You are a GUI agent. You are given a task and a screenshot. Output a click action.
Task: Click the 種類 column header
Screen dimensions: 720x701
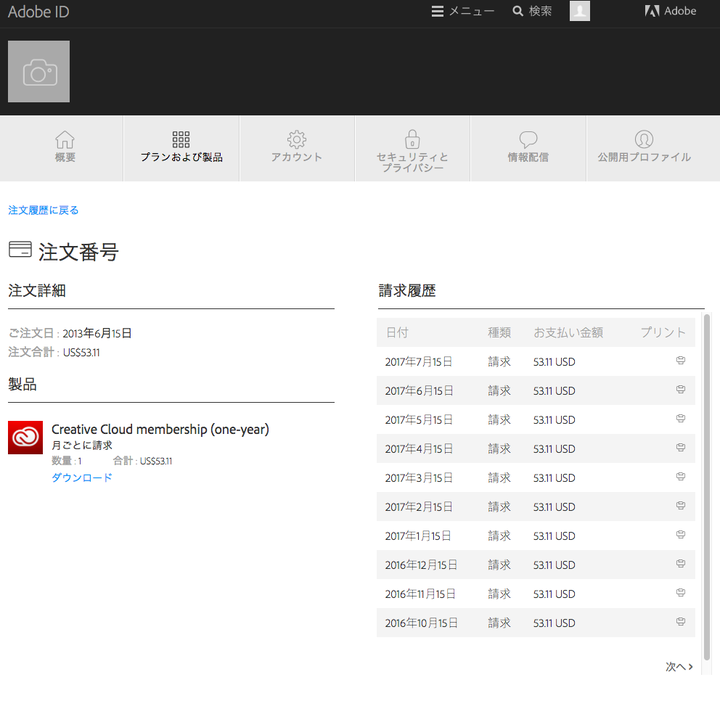[x=499, y=332]
